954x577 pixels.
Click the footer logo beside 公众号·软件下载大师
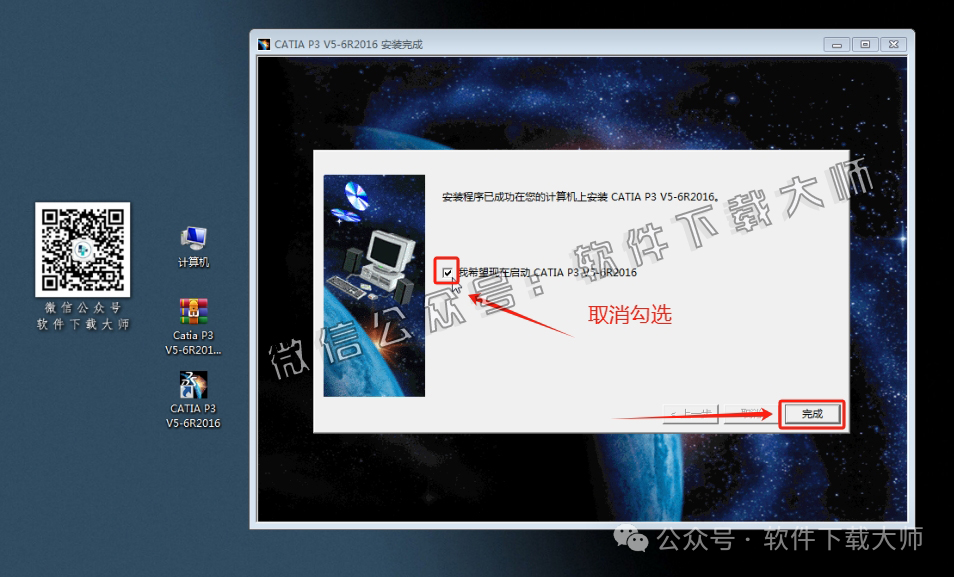[x=630, y=539]
